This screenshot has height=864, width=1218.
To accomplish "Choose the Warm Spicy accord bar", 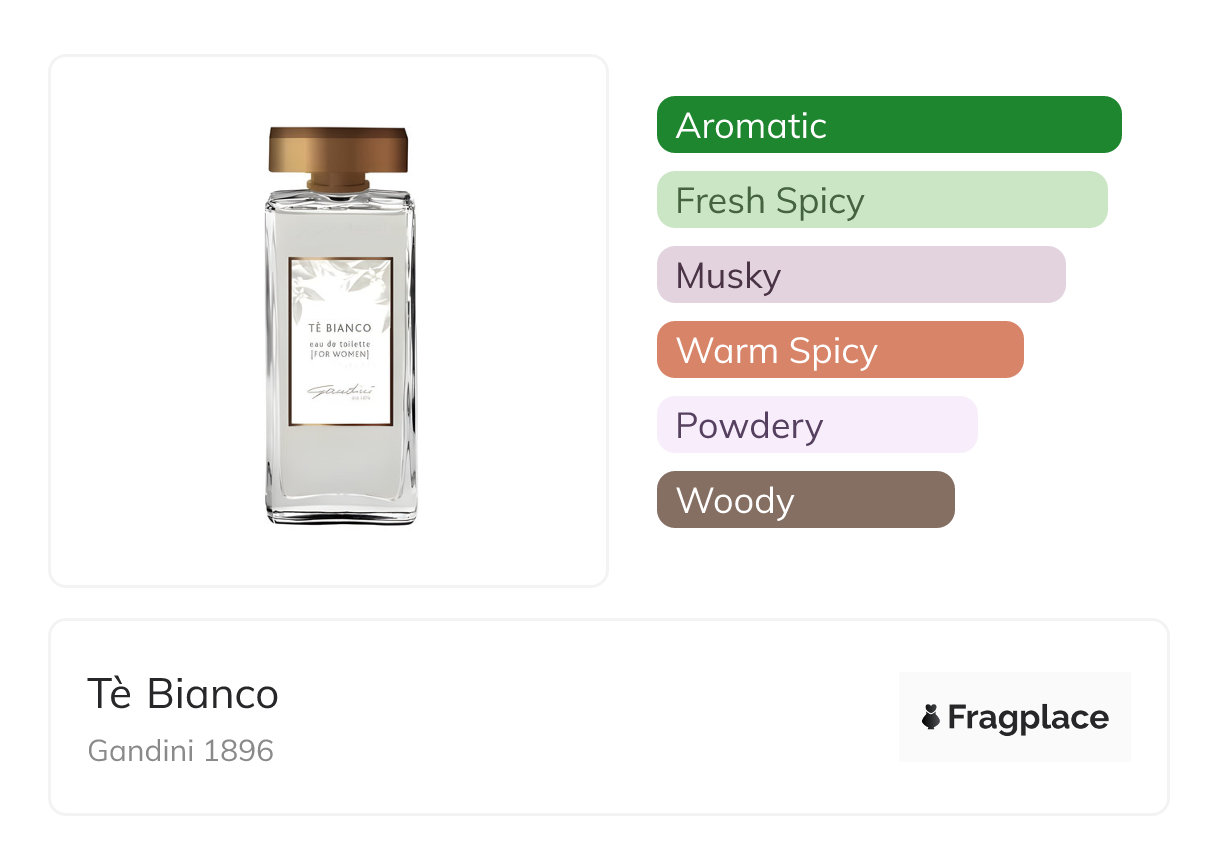I will [839, 350].
